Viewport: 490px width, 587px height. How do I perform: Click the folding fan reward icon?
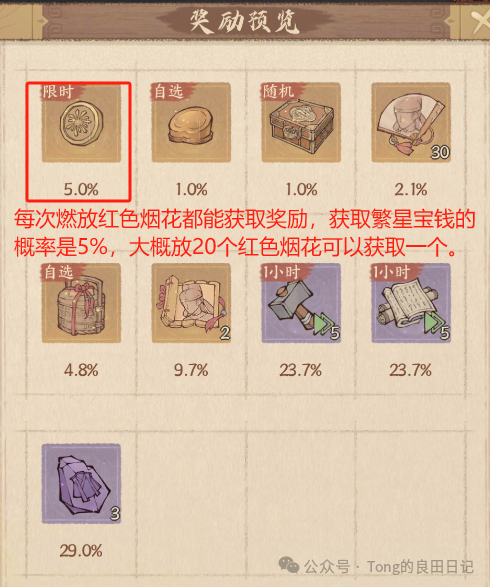[411, 123]
